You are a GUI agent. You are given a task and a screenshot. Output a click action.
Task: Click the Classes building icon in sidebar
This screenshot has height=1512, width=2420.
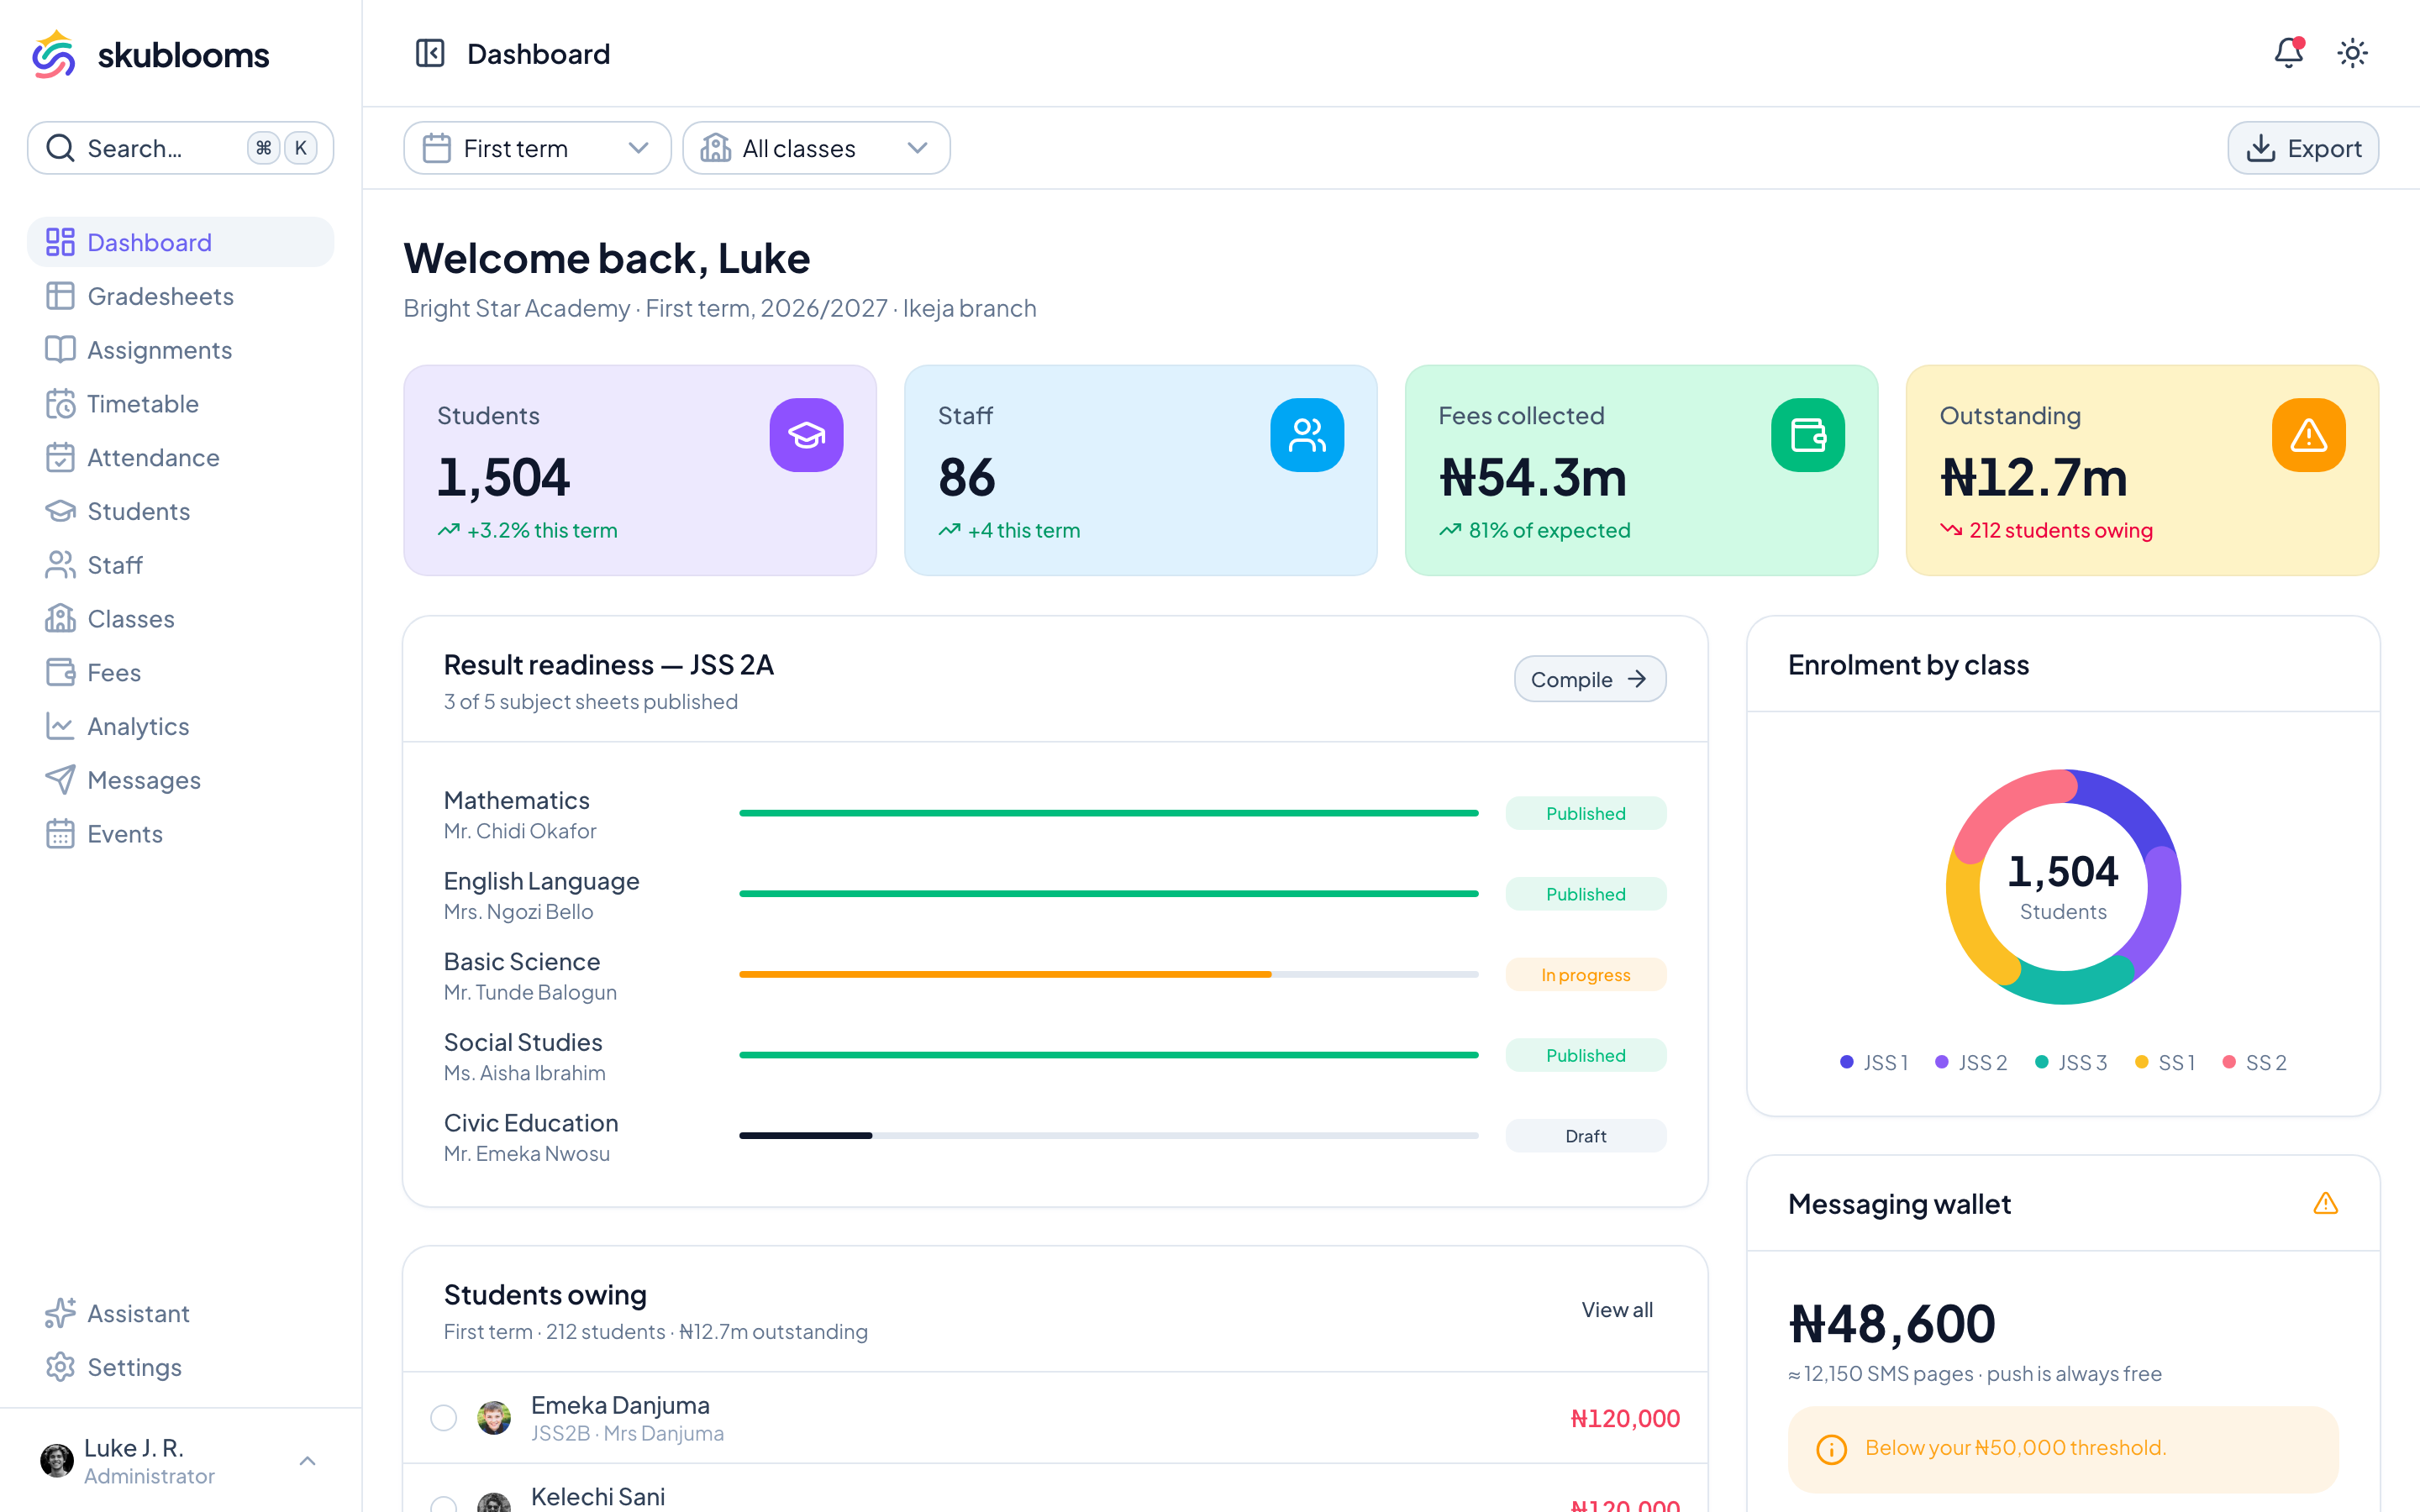[x=60, y=619]
